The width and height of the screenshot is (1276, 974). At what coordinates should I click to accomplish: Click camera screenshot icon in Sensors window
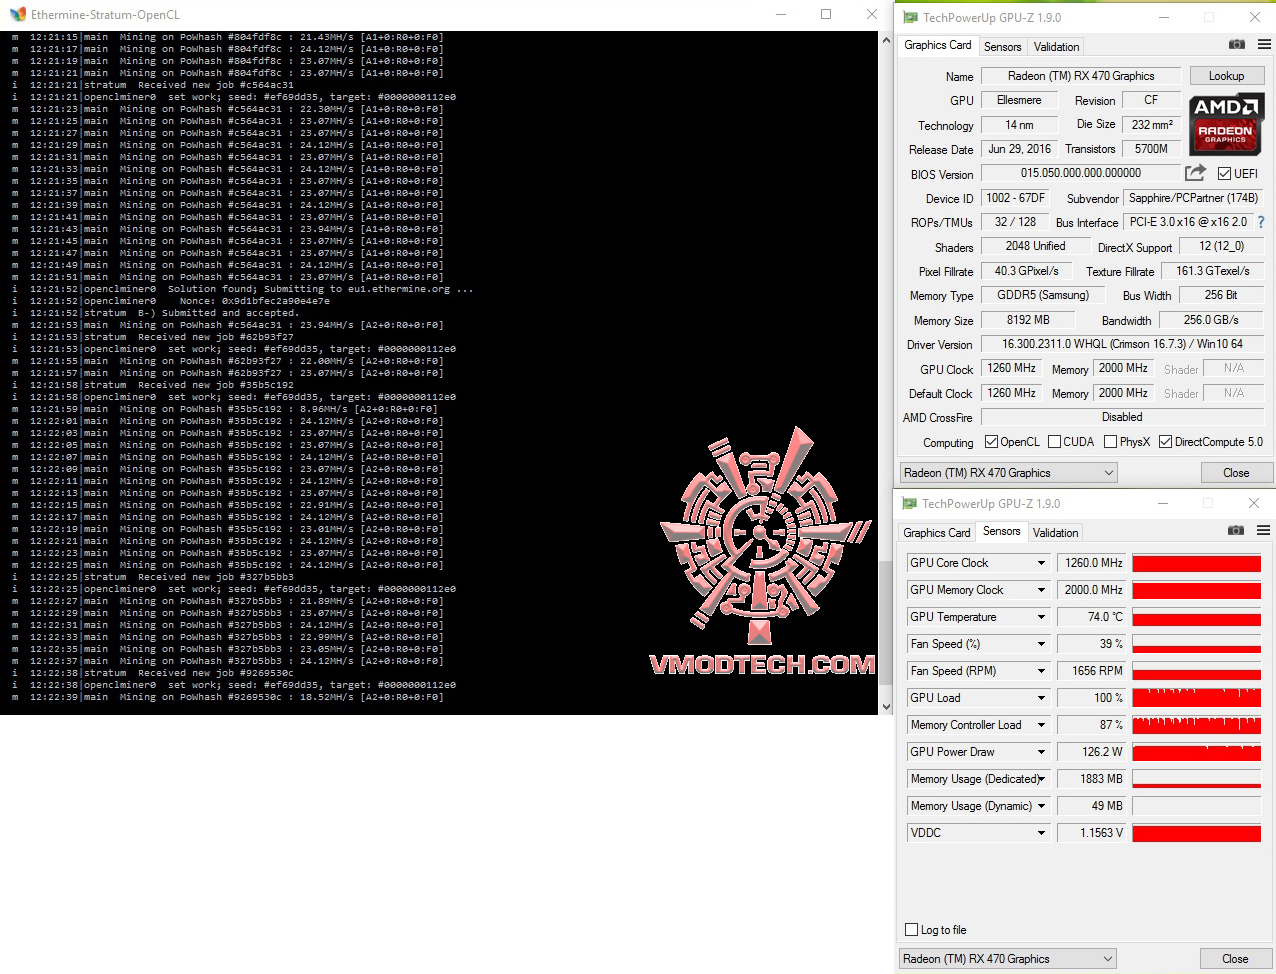pos(1236,531)
